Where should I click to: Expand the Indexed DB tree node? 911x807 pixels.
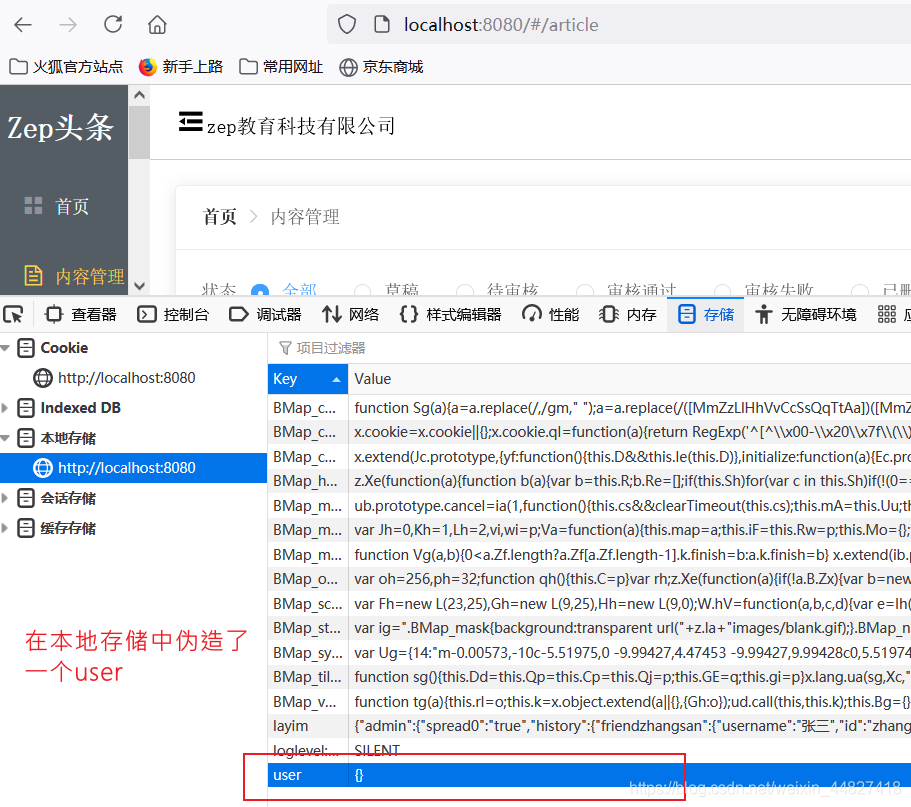[5, 408]
